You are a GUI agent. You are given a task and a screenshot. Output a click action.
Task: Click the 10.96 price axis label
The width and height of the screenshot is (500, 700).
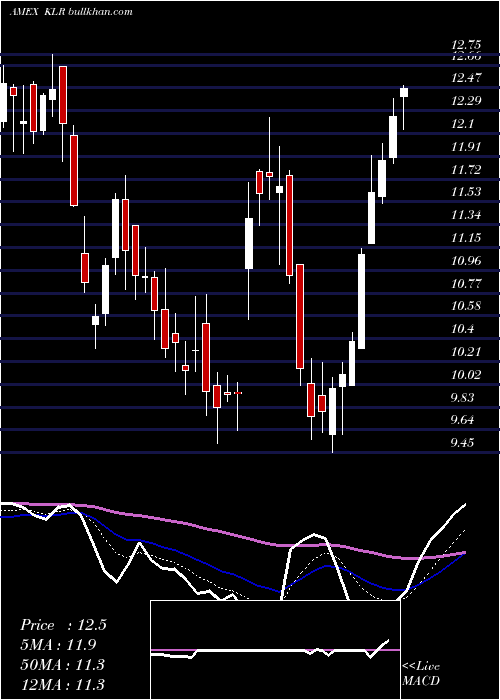[x=466, y=261]
